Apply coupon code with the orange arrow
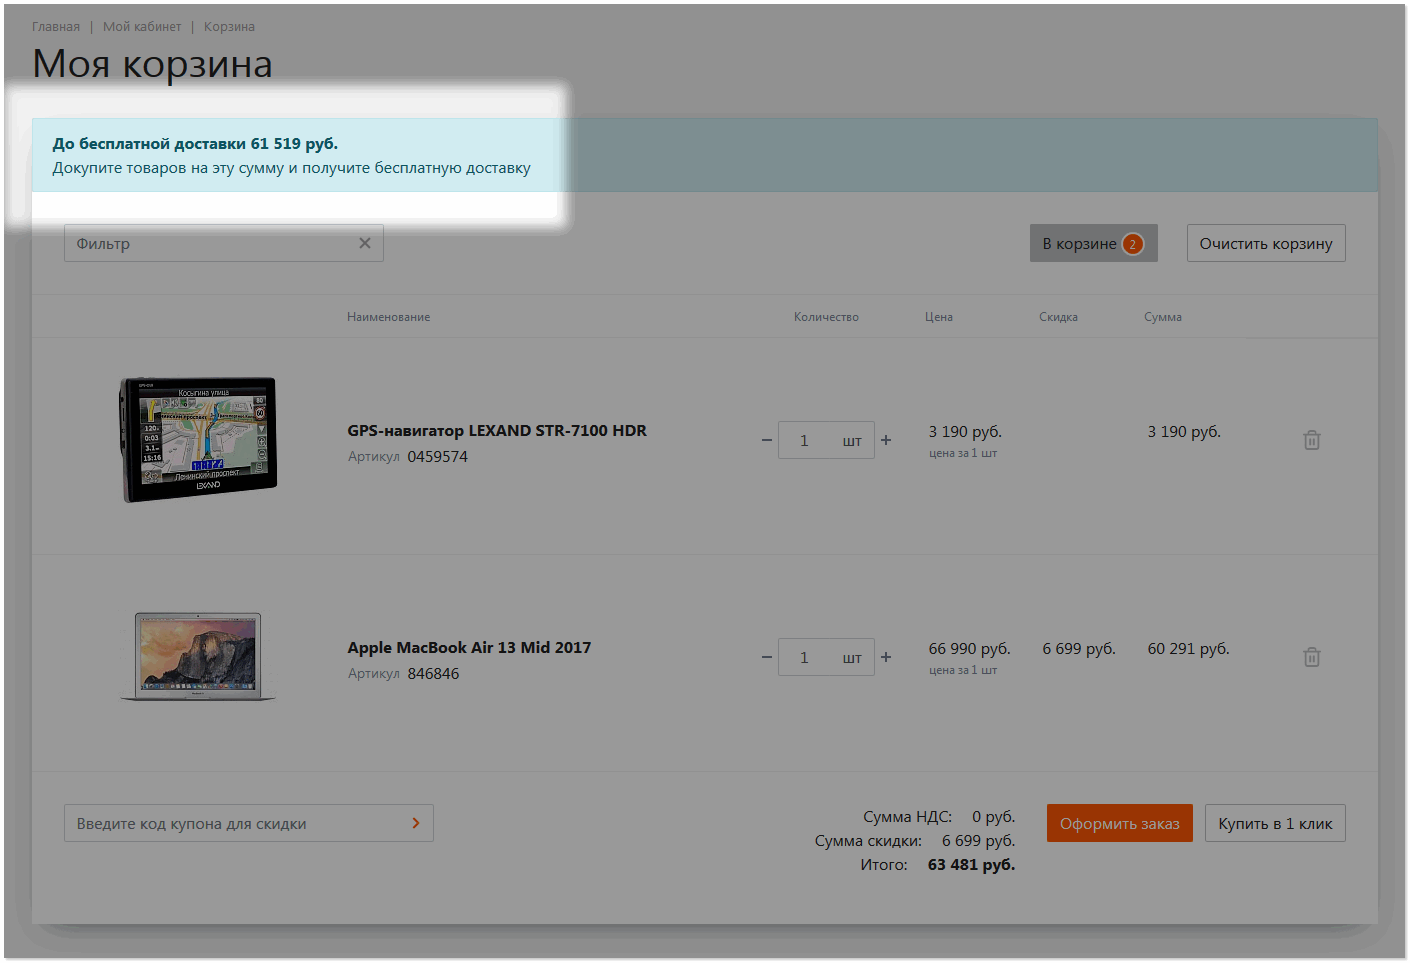 tap(416, 823)
